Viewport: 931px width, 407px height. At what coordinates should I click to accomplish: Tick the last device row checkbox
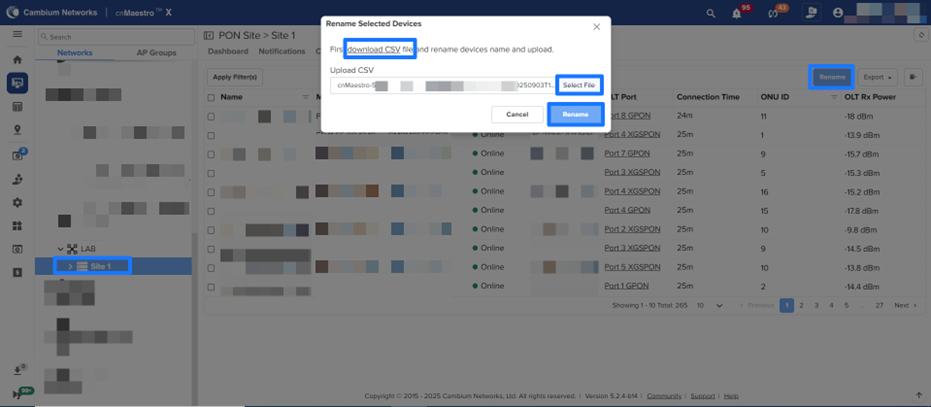211,286
